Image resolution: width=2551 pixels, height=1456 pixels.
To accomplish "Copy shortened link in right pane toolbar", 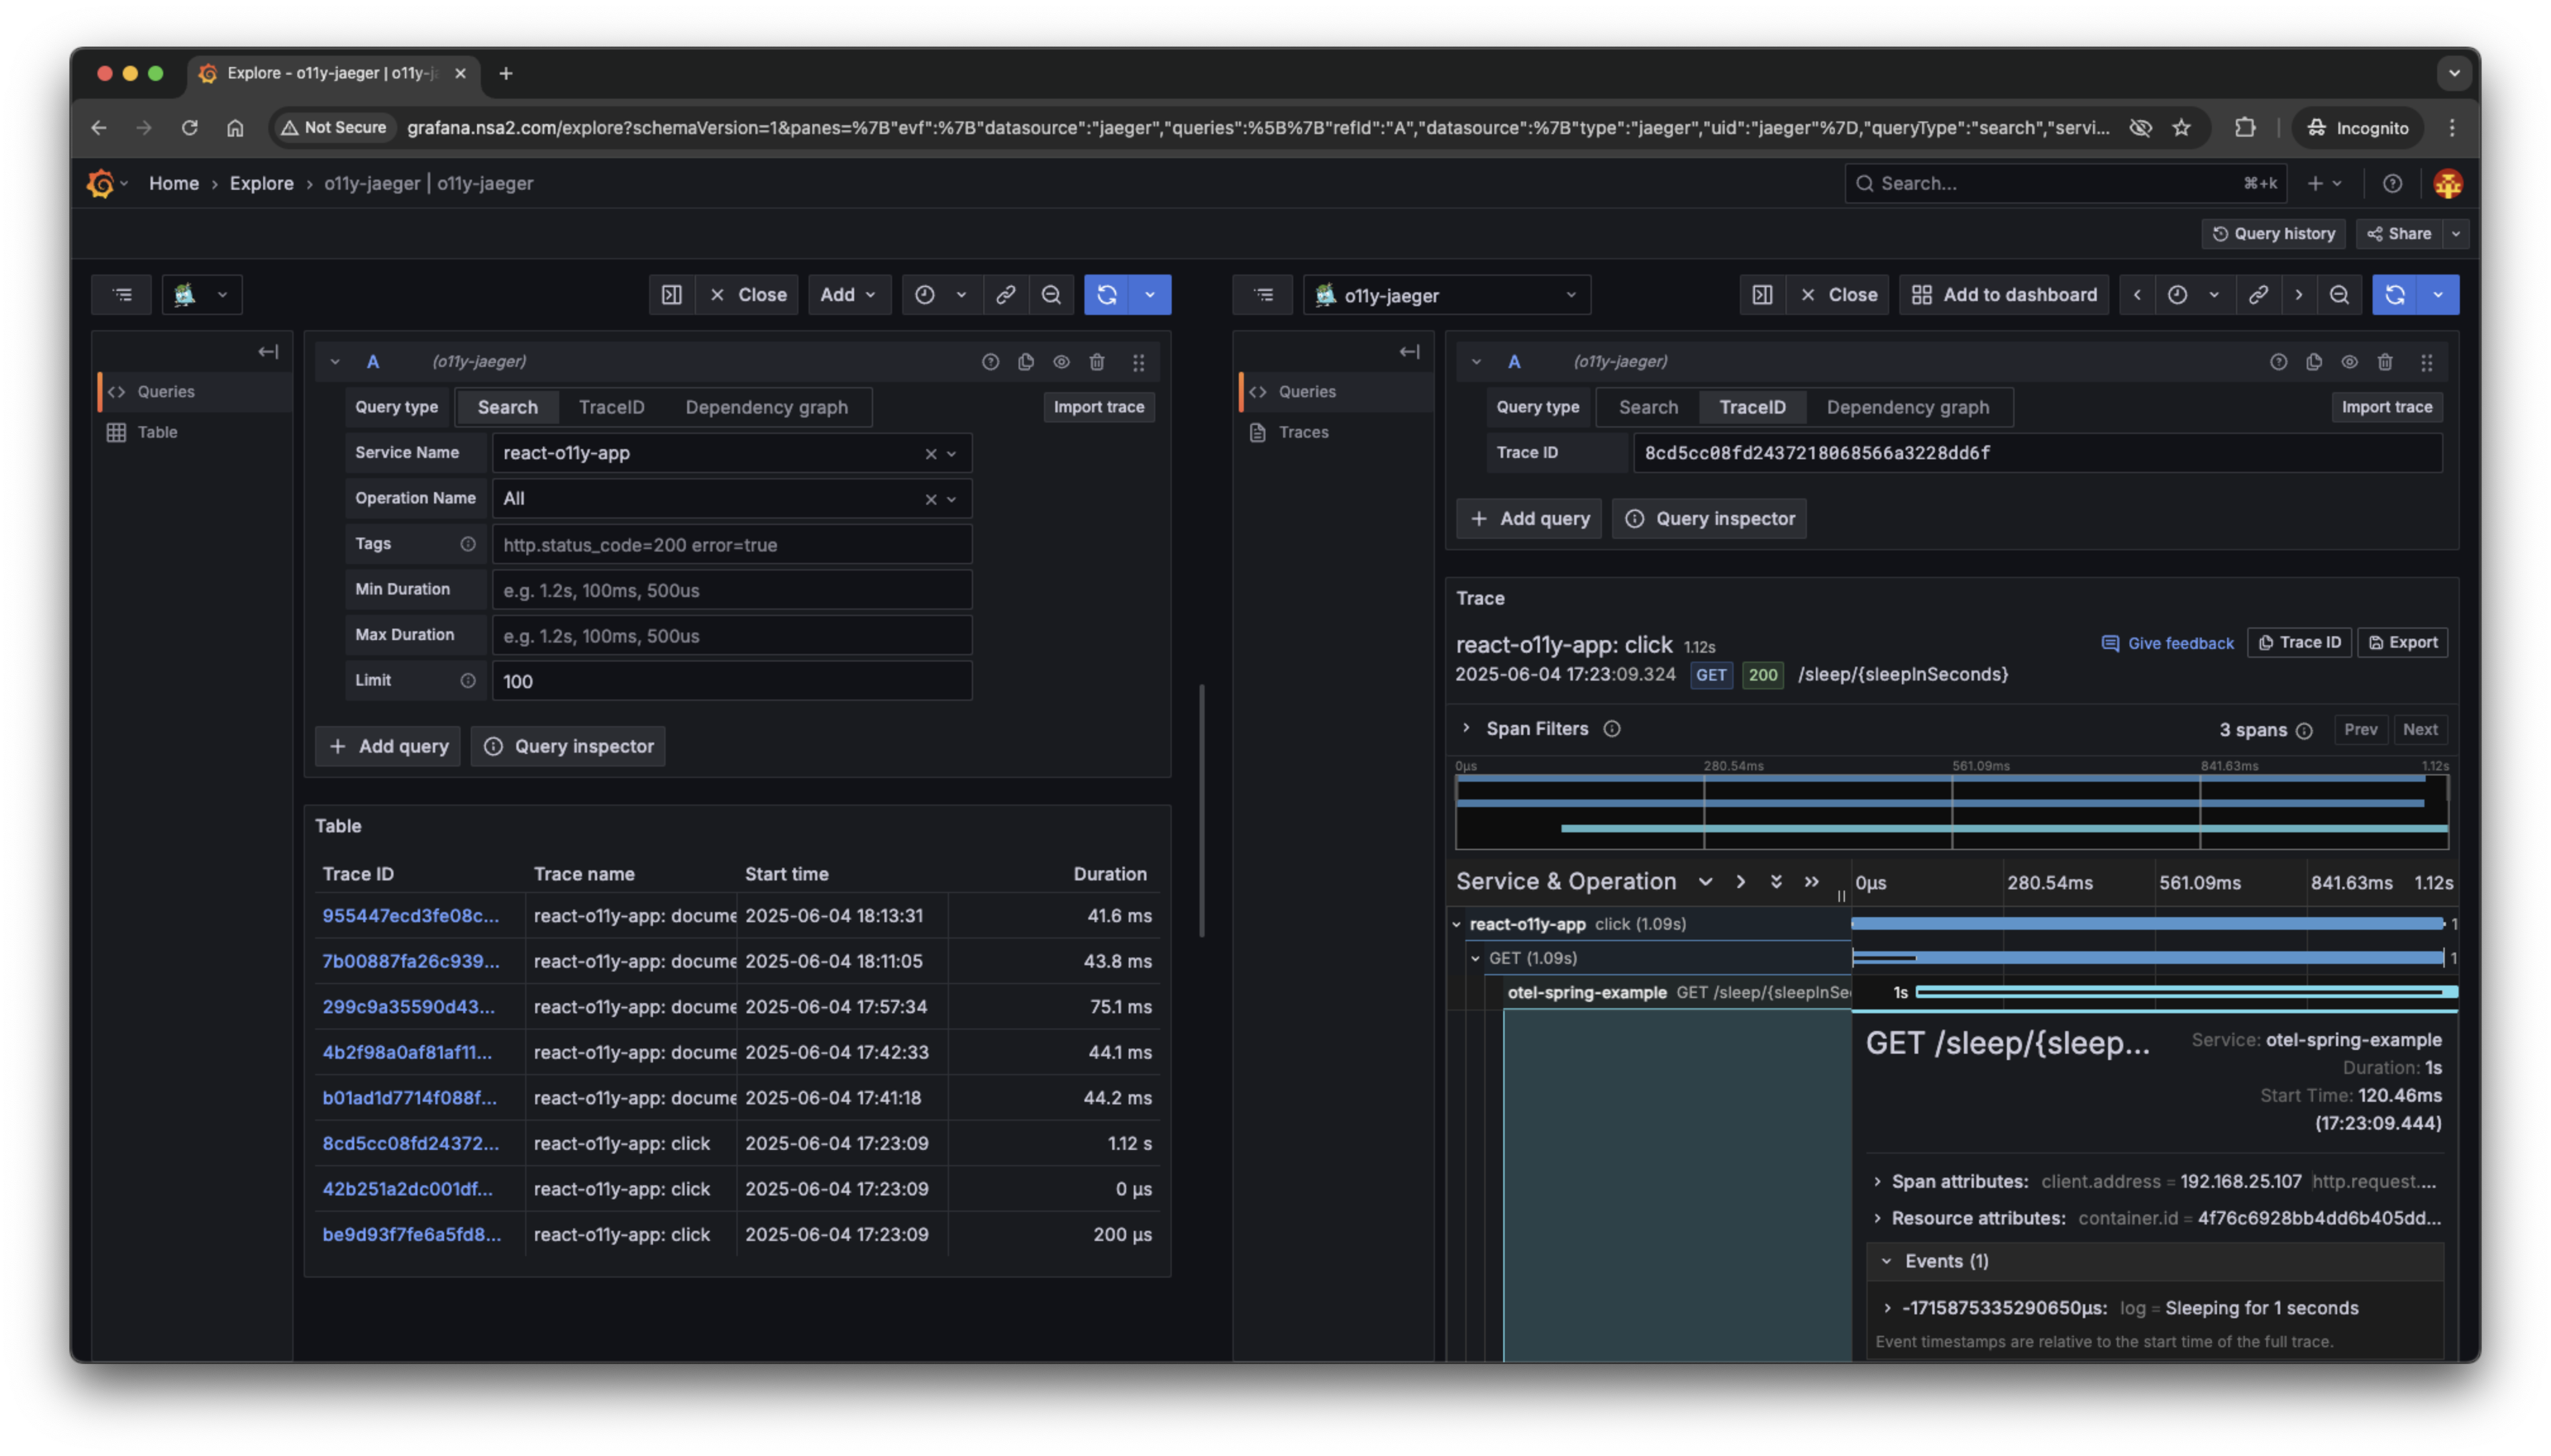I will [x=2257, y=295].
